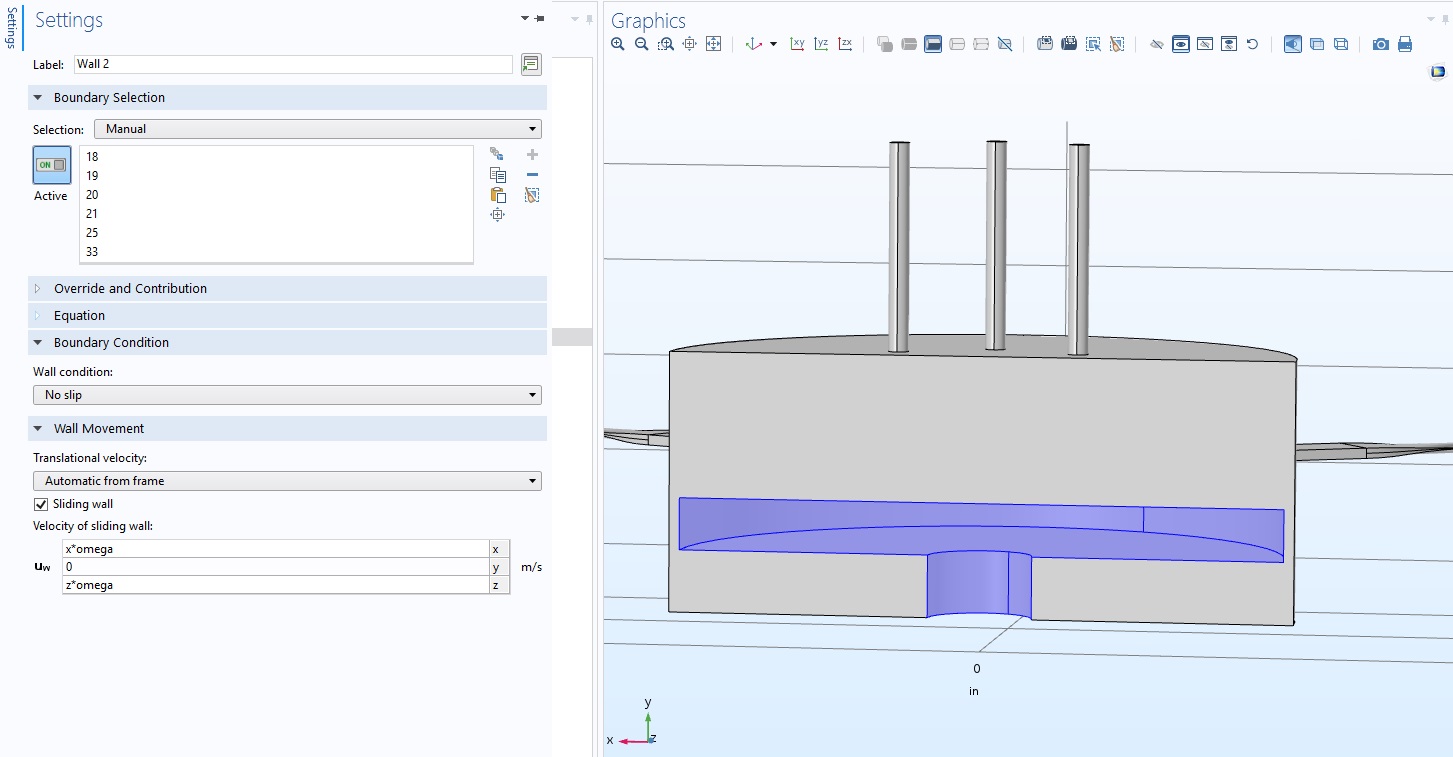Click the Reset Hiding undo arrow icon
1453x757 pixels.
click(x=1252, y=44)
